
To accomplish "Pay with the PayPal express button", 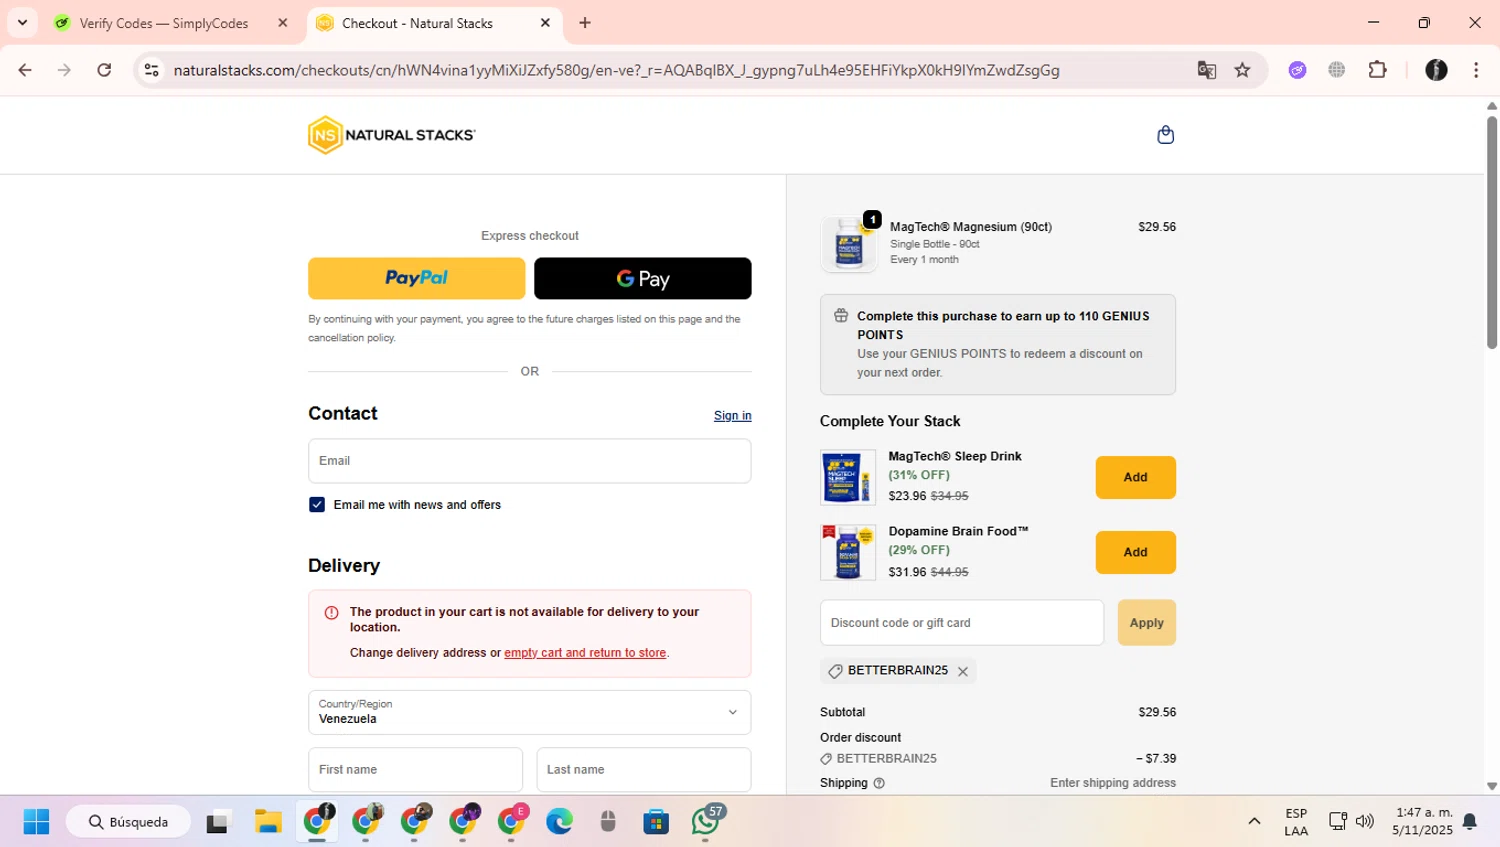I will (x=416, y=278).
